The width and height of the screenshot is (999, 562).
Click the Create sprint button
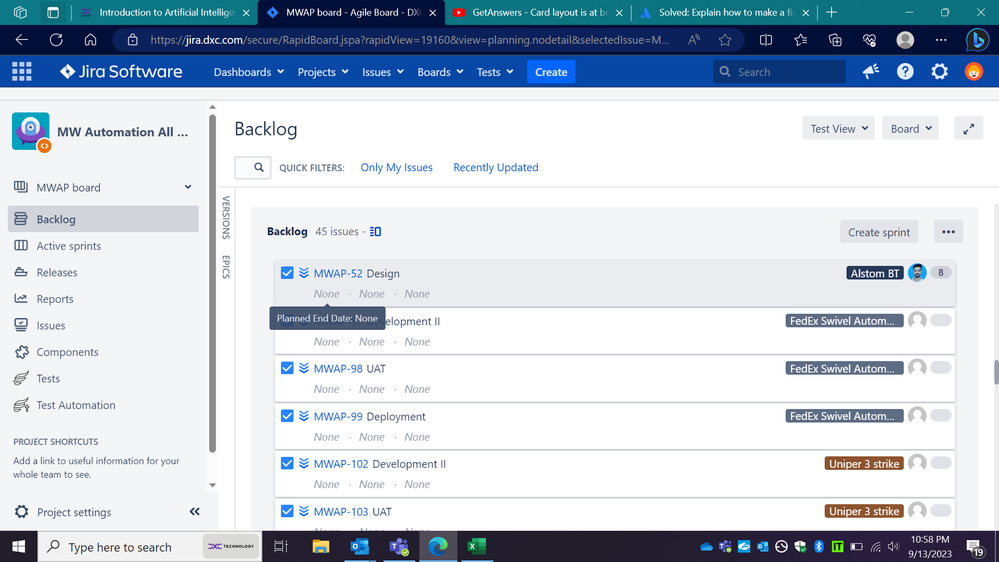pos(879,232)
